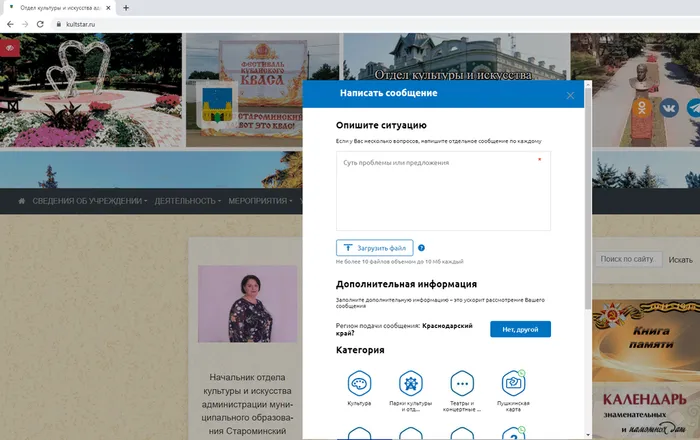Expand the Деятельность menu
The height and width of the screenshot is (440, 700).
coord(188,201)
